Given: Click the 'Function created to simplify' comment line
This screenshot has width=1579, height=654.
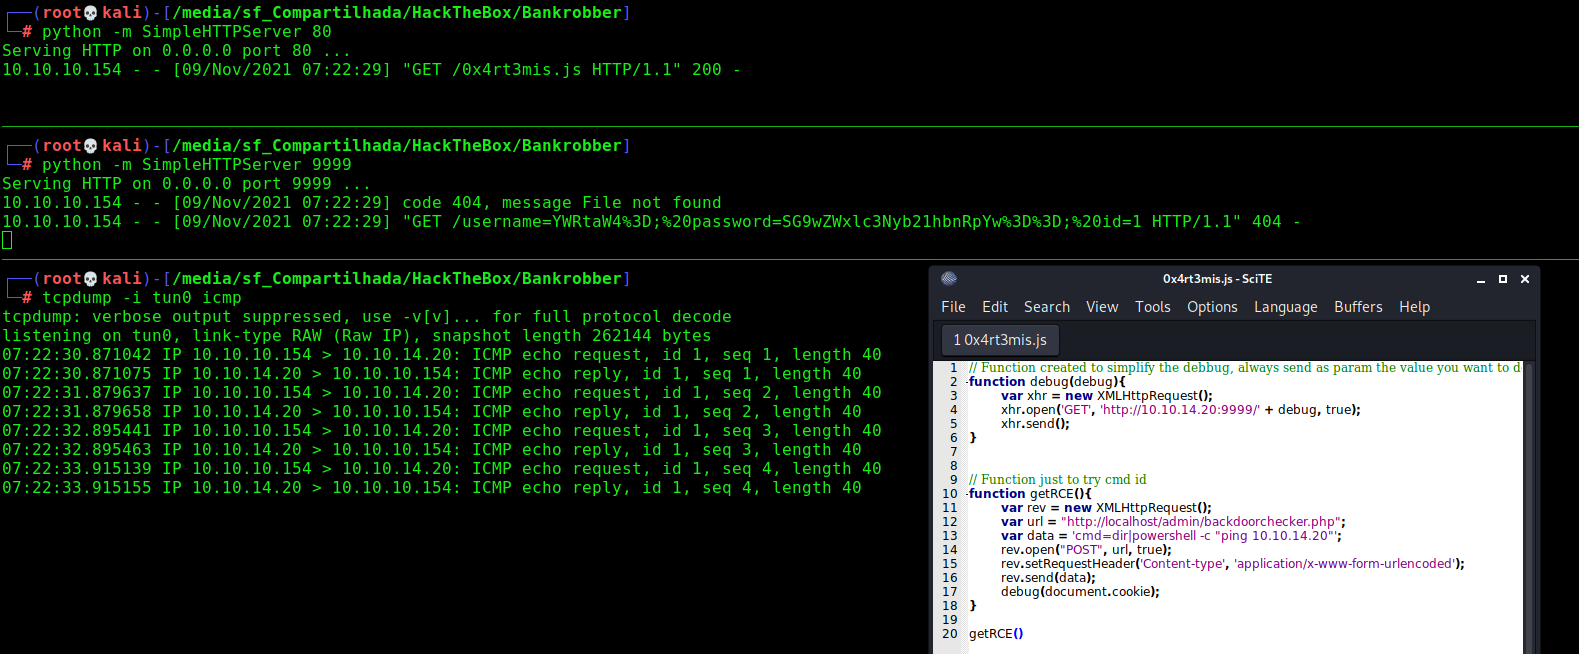Looking at the screenshot, I should [x=1245, y=368].
